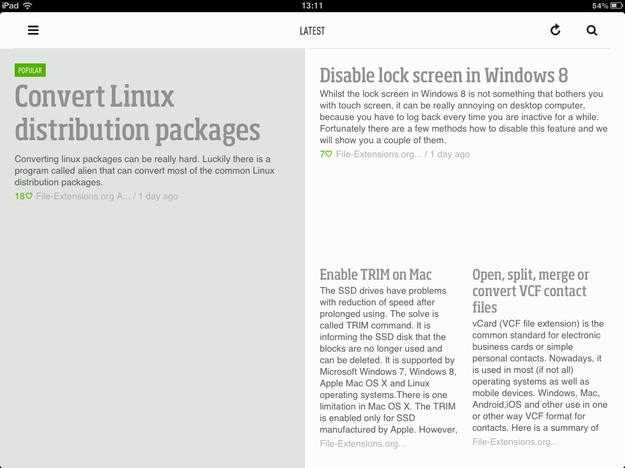Viewport: 625px width, 468px height.
Task: Tap File-Extensions.org source under Windows 8 article
Action: [379, 154]
